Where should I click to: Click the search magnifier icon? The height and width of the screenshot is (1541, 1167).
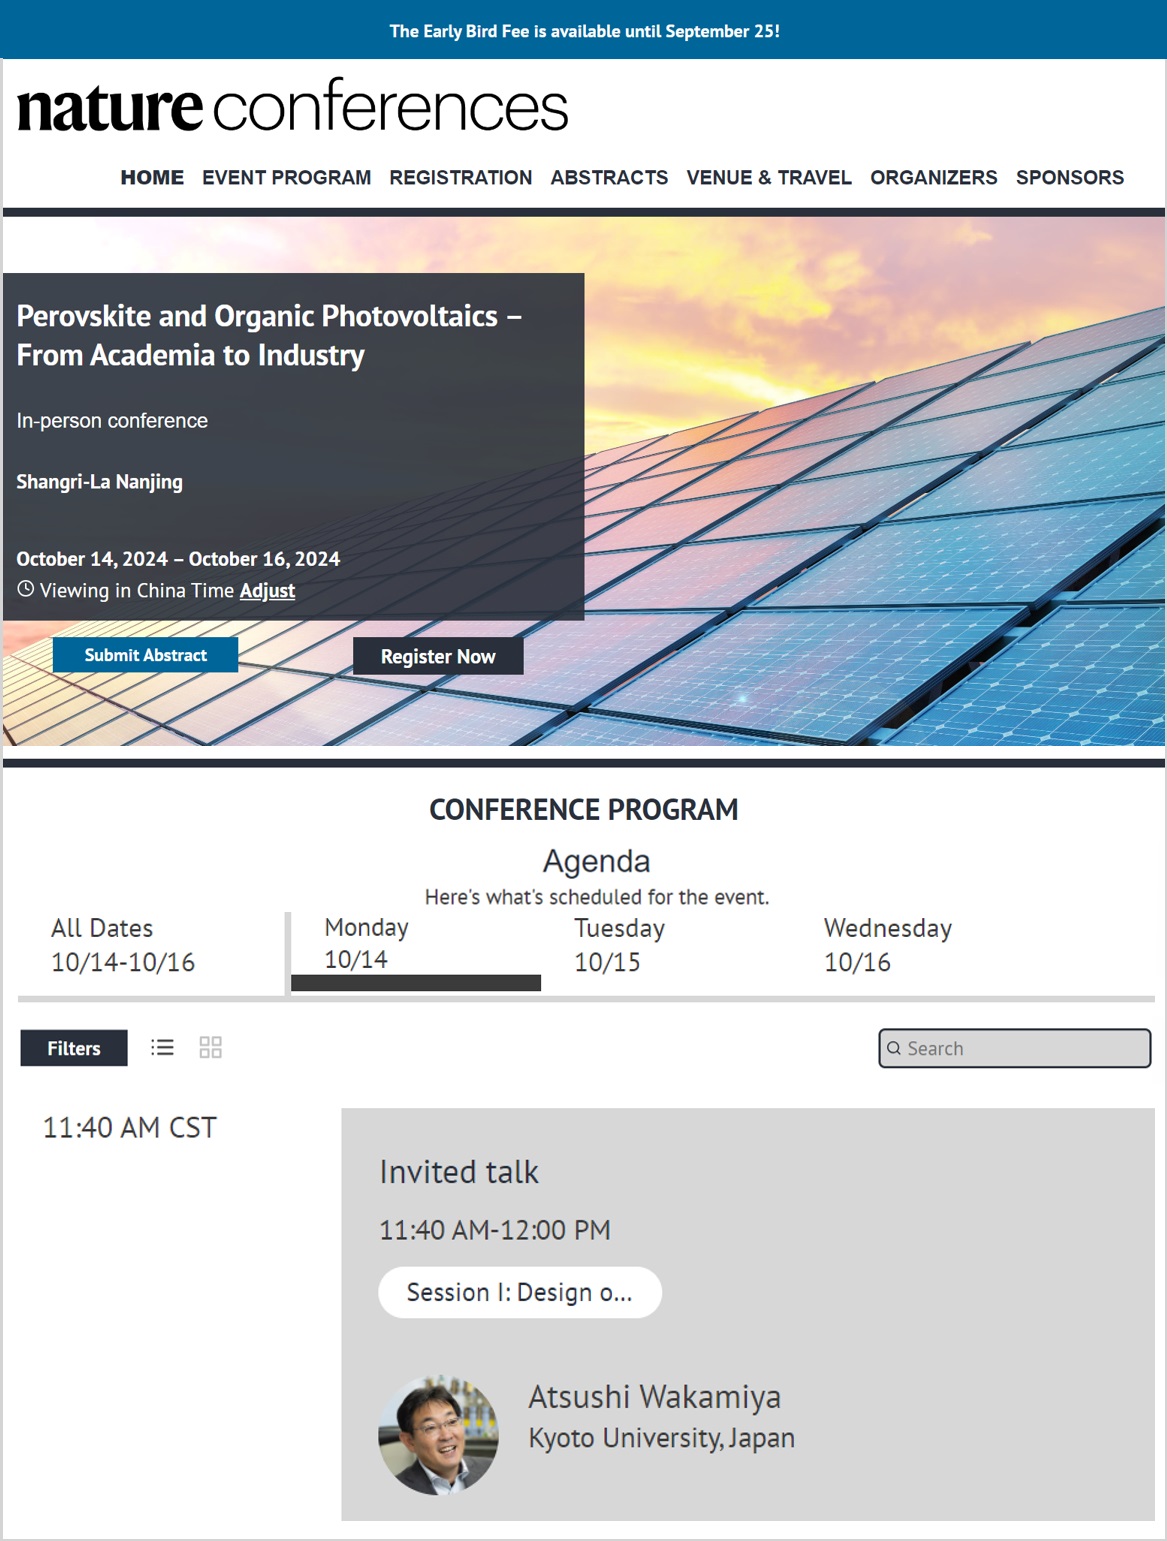(894, 1048)
